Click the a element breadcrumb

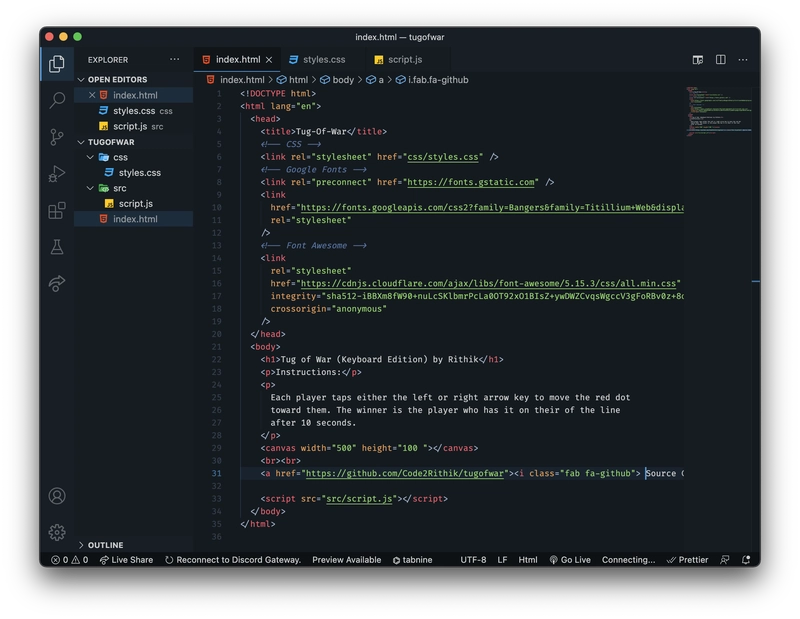pyautogui.click(x=375, y=80)
